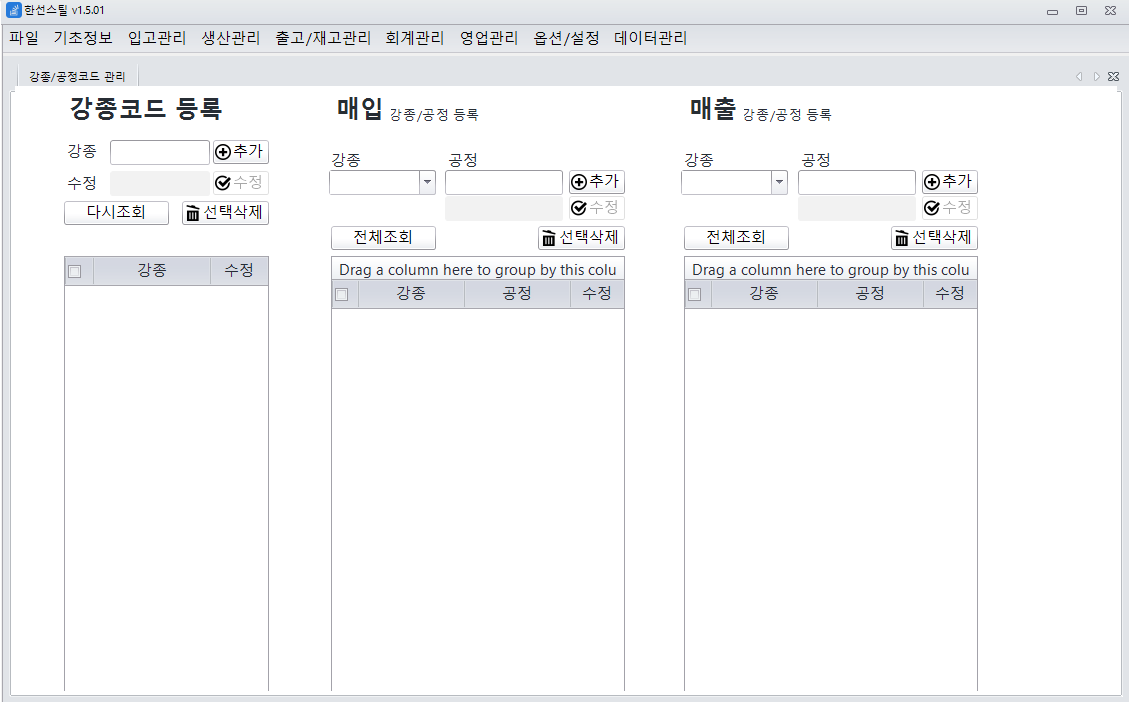
Task: Click the tab scroll-left arrow icon
Action: pos(1079,76)
